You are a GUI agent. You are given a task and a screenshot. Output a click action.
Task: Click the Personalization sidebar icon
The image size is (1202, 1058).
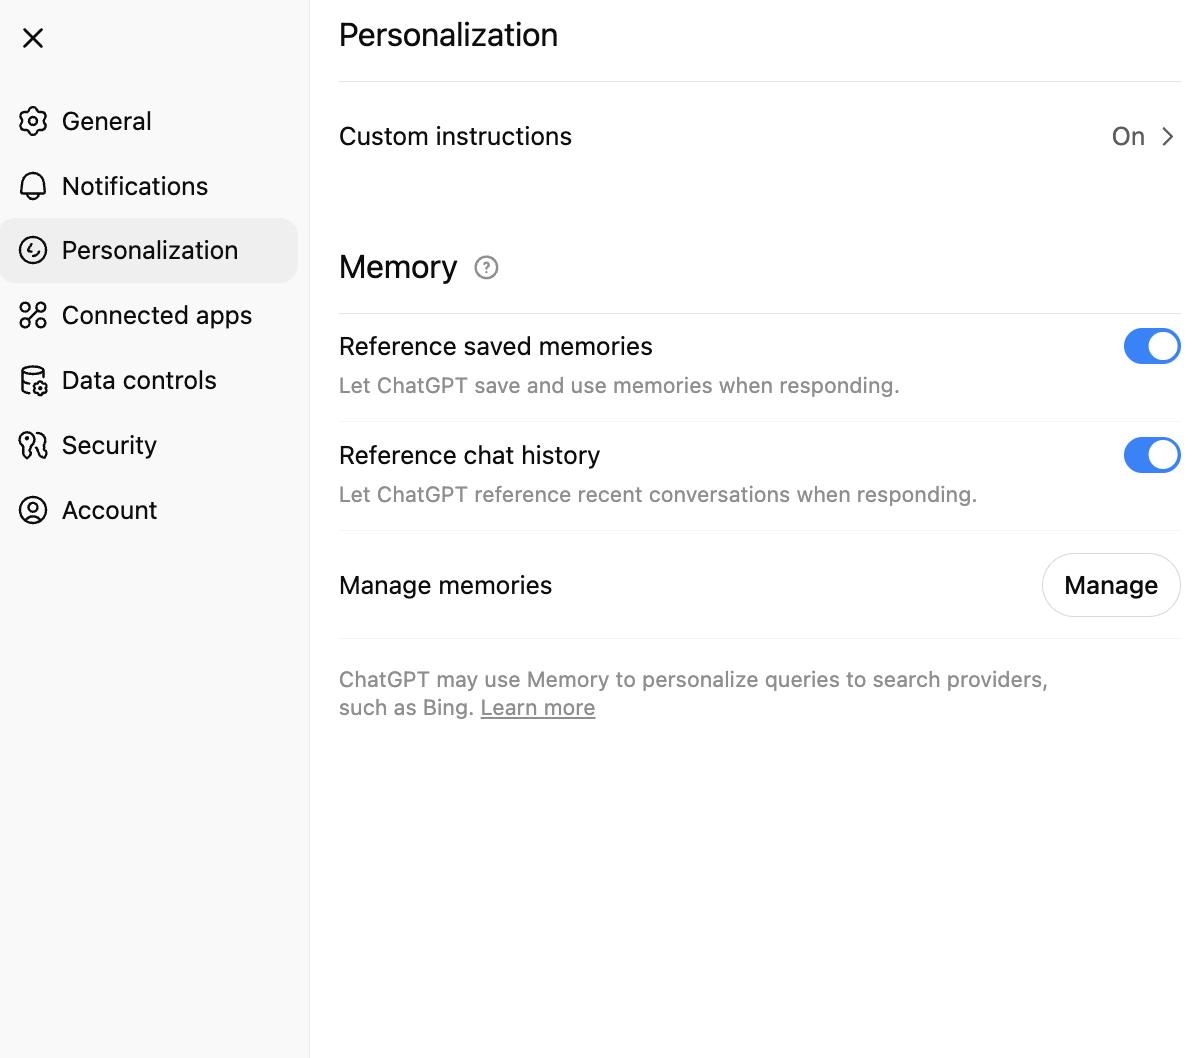click(33, 250)
